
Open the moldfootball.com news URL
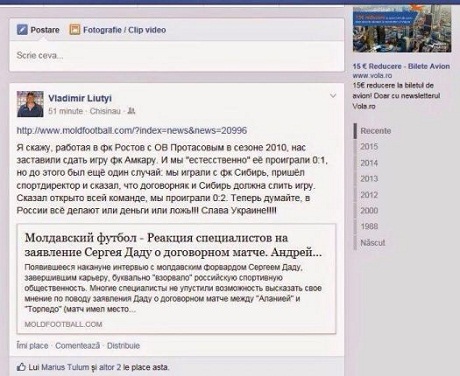tap(132, 130)
